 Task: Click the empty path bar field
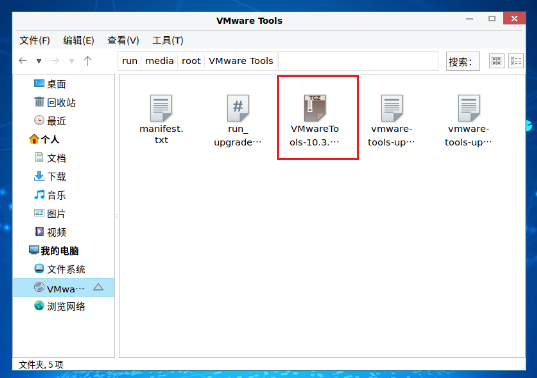pos(358,61)
